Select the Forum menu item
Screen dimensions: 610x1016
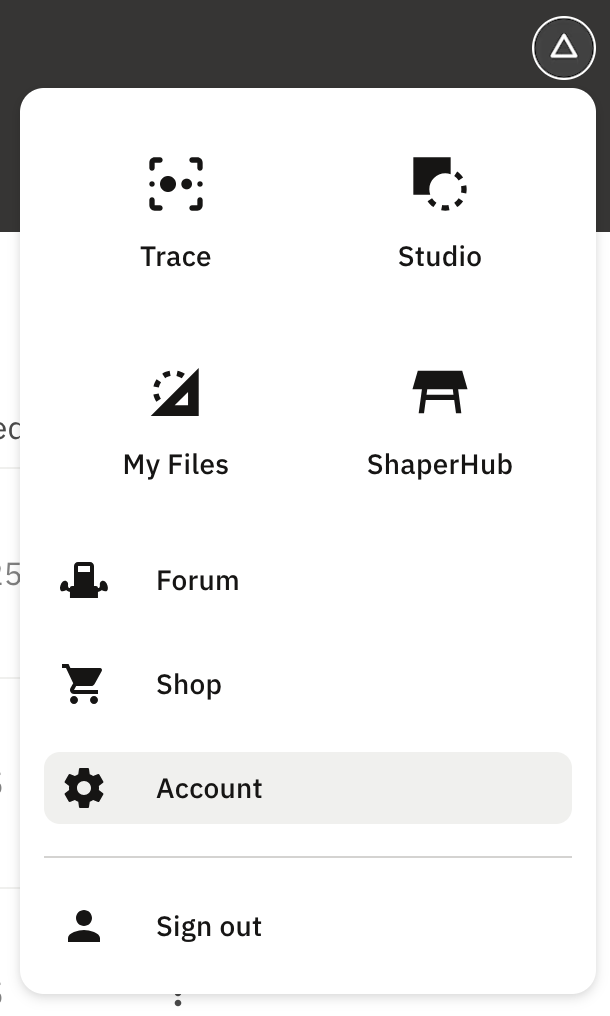(x=197, y=580)
